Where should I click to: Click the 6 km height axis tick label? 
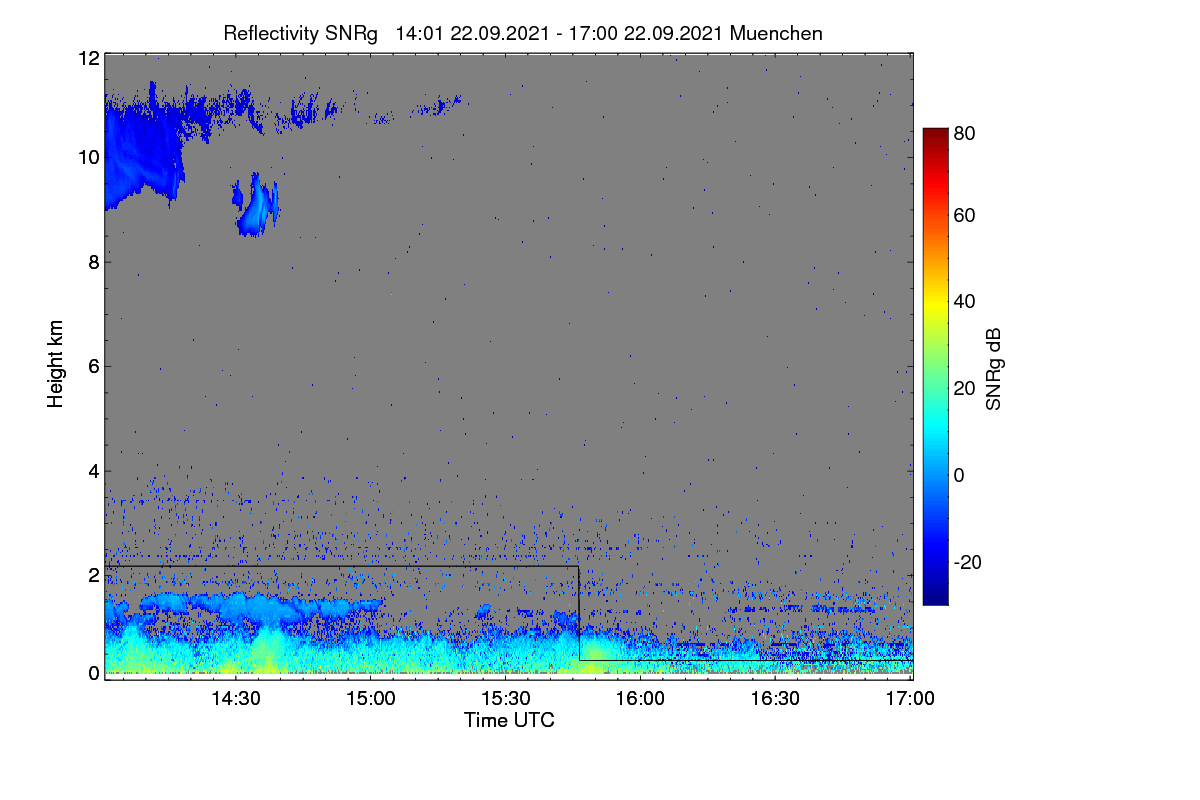point(93,366)
